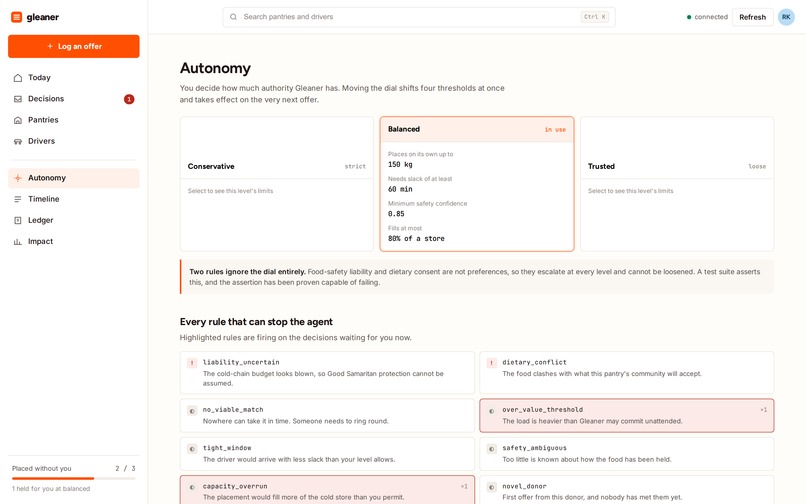Select the Autonomy nav item
This screenshot has height=504, width=806.
(x=74, y=178)
